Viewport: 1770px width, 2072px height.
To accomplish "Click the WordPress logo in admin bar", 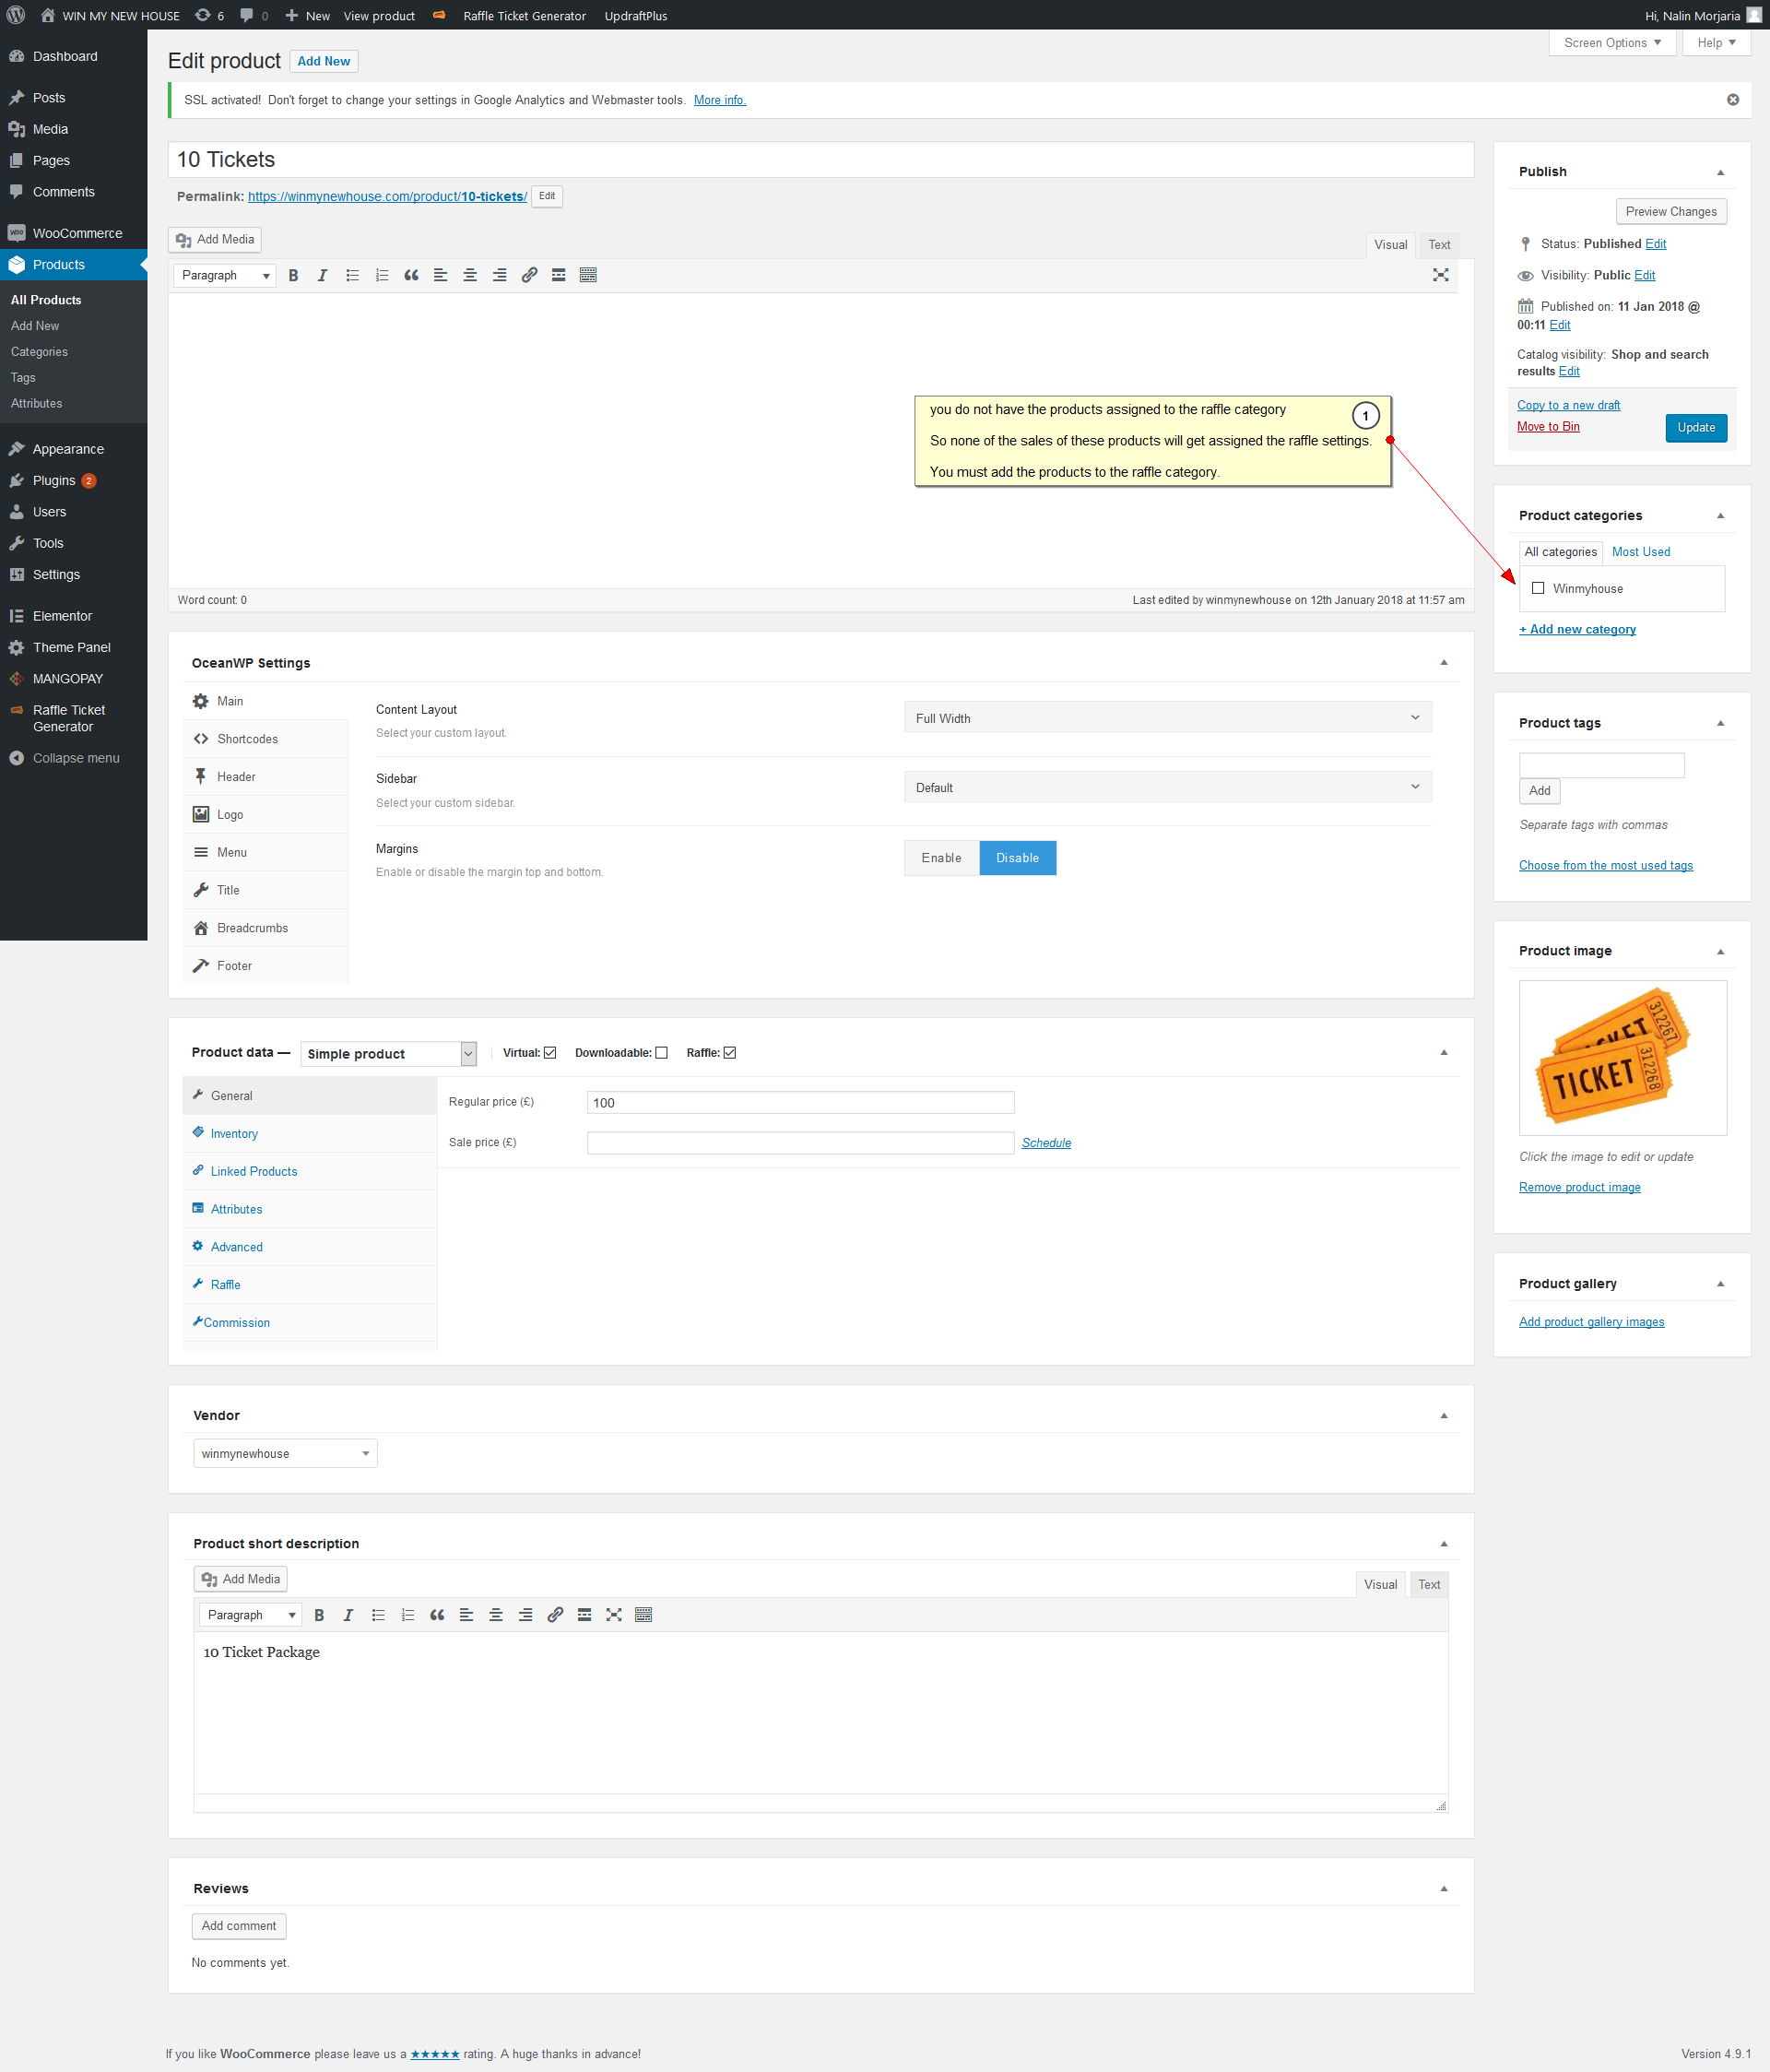I will (x=16, y=15).
